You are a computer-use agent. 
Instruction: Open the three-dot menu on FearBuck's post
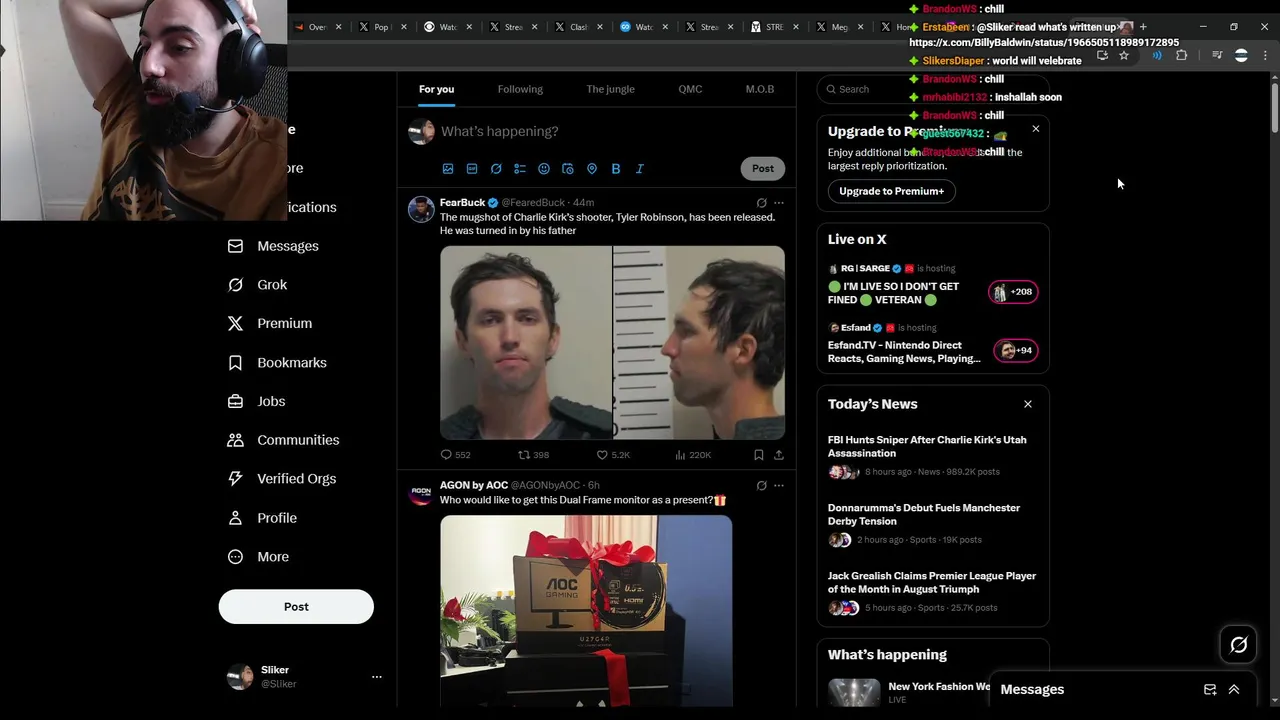click(x=779, y=203)
